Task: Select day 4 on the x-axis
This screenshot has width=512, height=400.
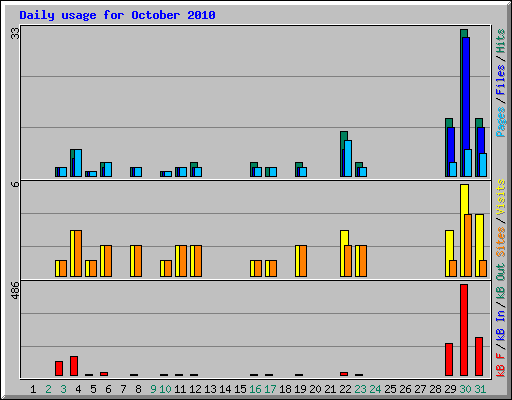Action: 78,389
